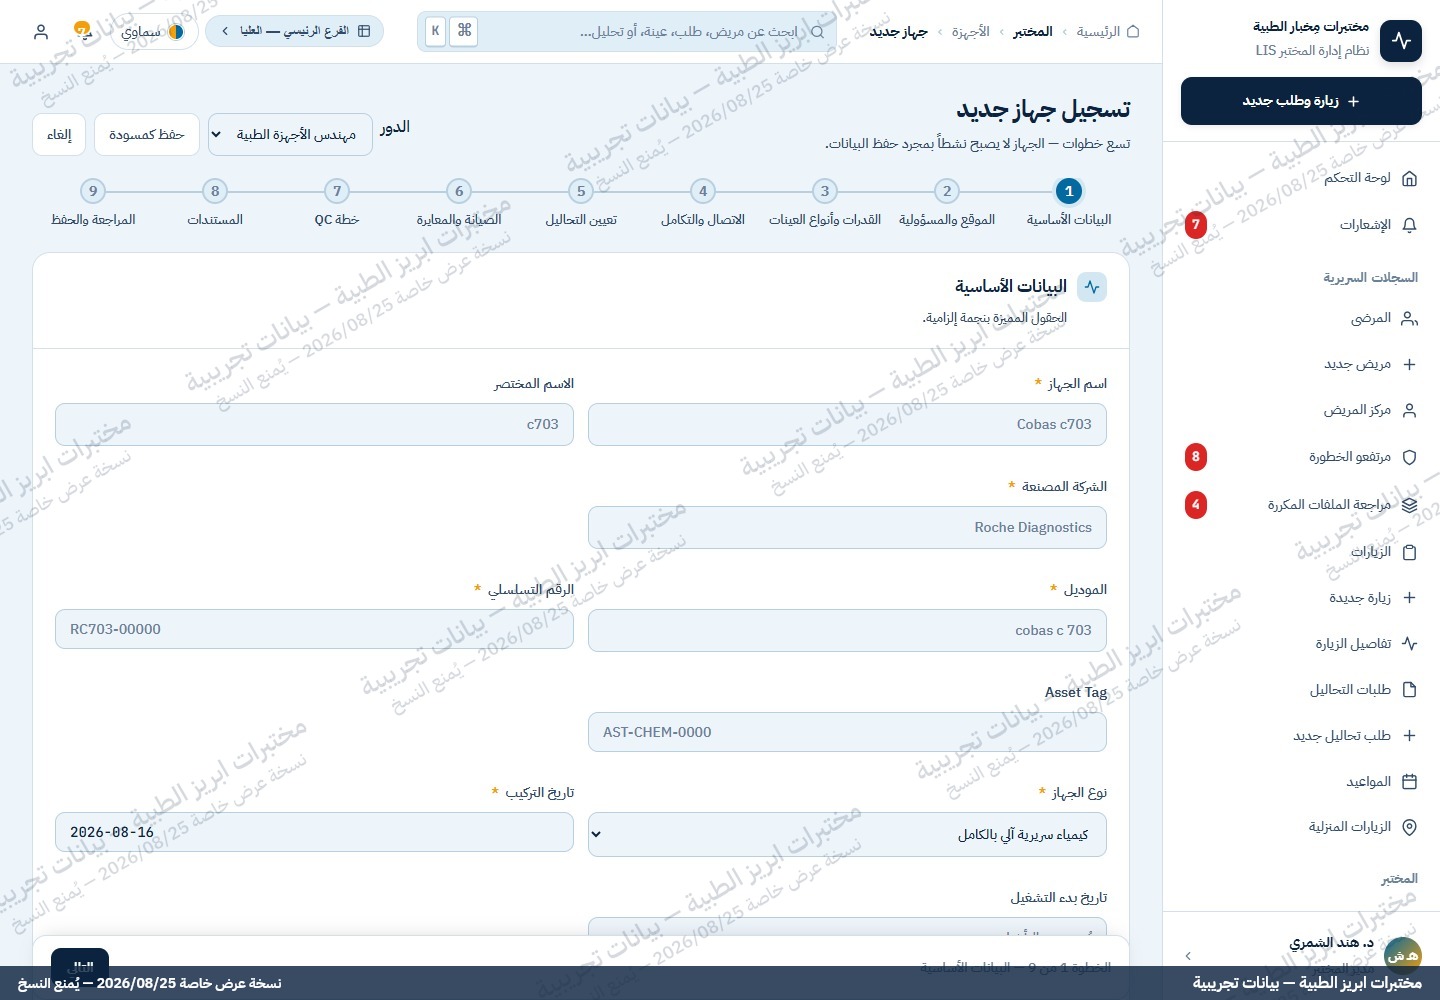1440x1000 pixels.
Task: Click the layers icon beside مراجعة الملفات المكررة
Action: [1410, 505]
